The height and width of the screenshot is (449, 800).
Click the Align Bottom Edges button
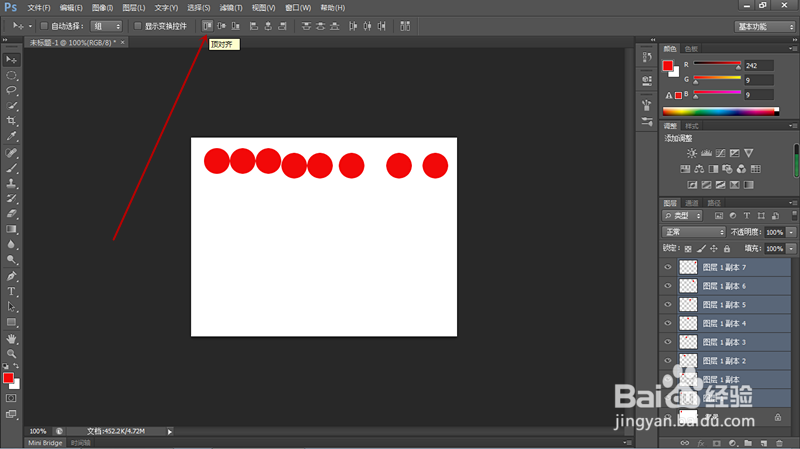(x=236, y=26)
